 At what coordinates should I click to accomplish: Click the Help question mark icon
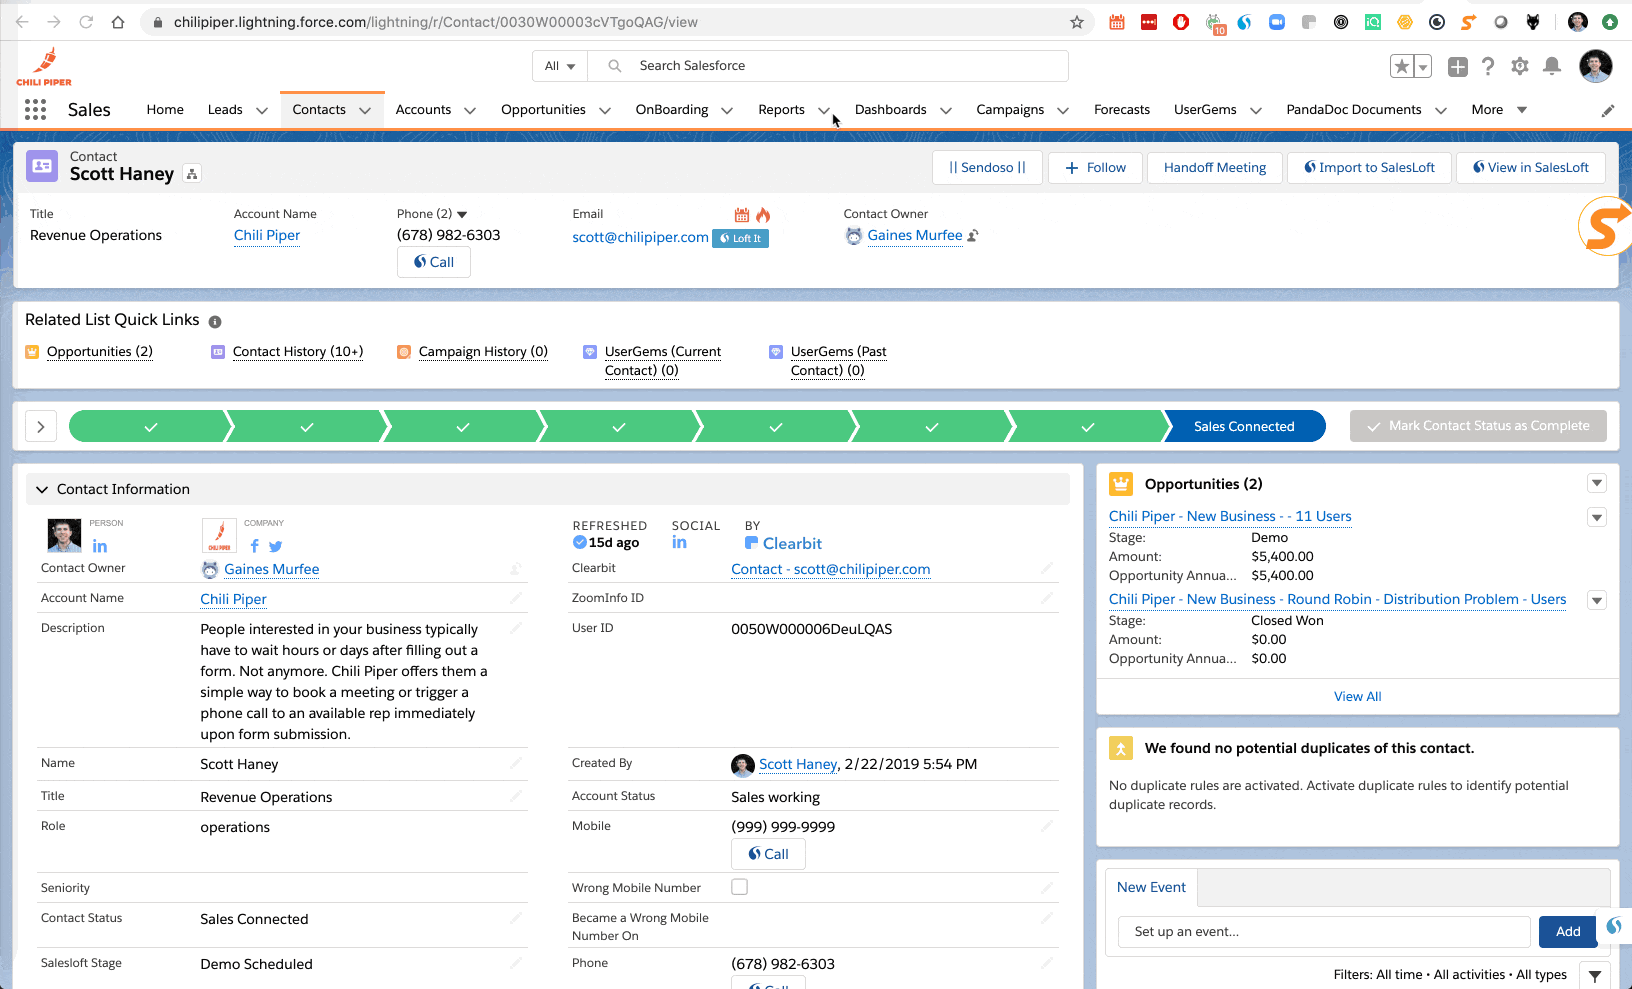1488,66
